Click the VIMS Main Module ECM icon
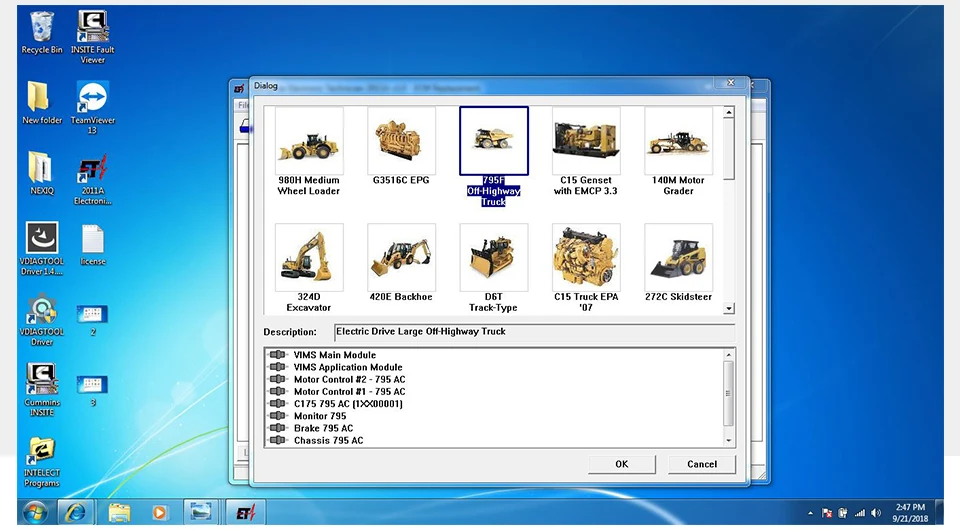 278,354
